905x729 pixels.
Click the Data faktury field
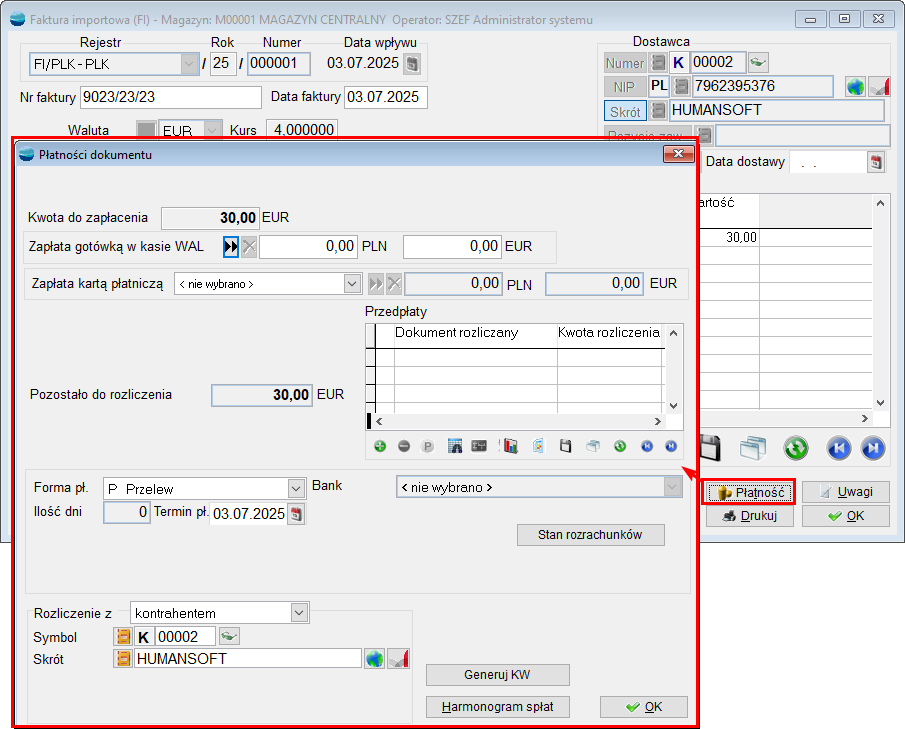tap(386, 97)
